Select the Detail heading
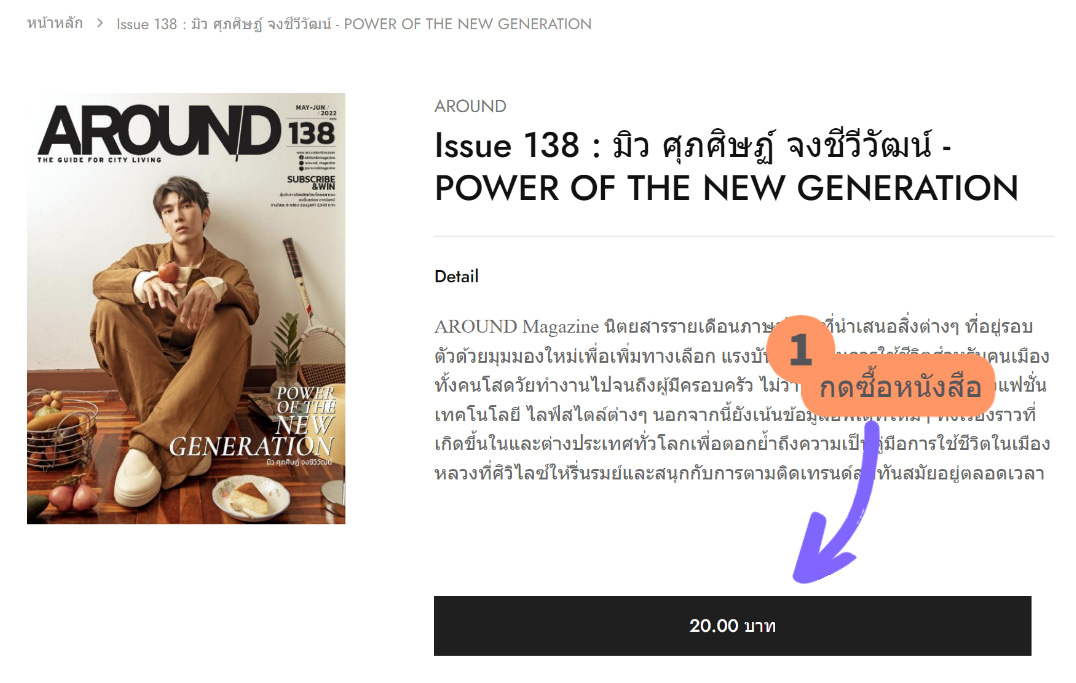This screenshot has height=683, width=1076. point(456,277)
